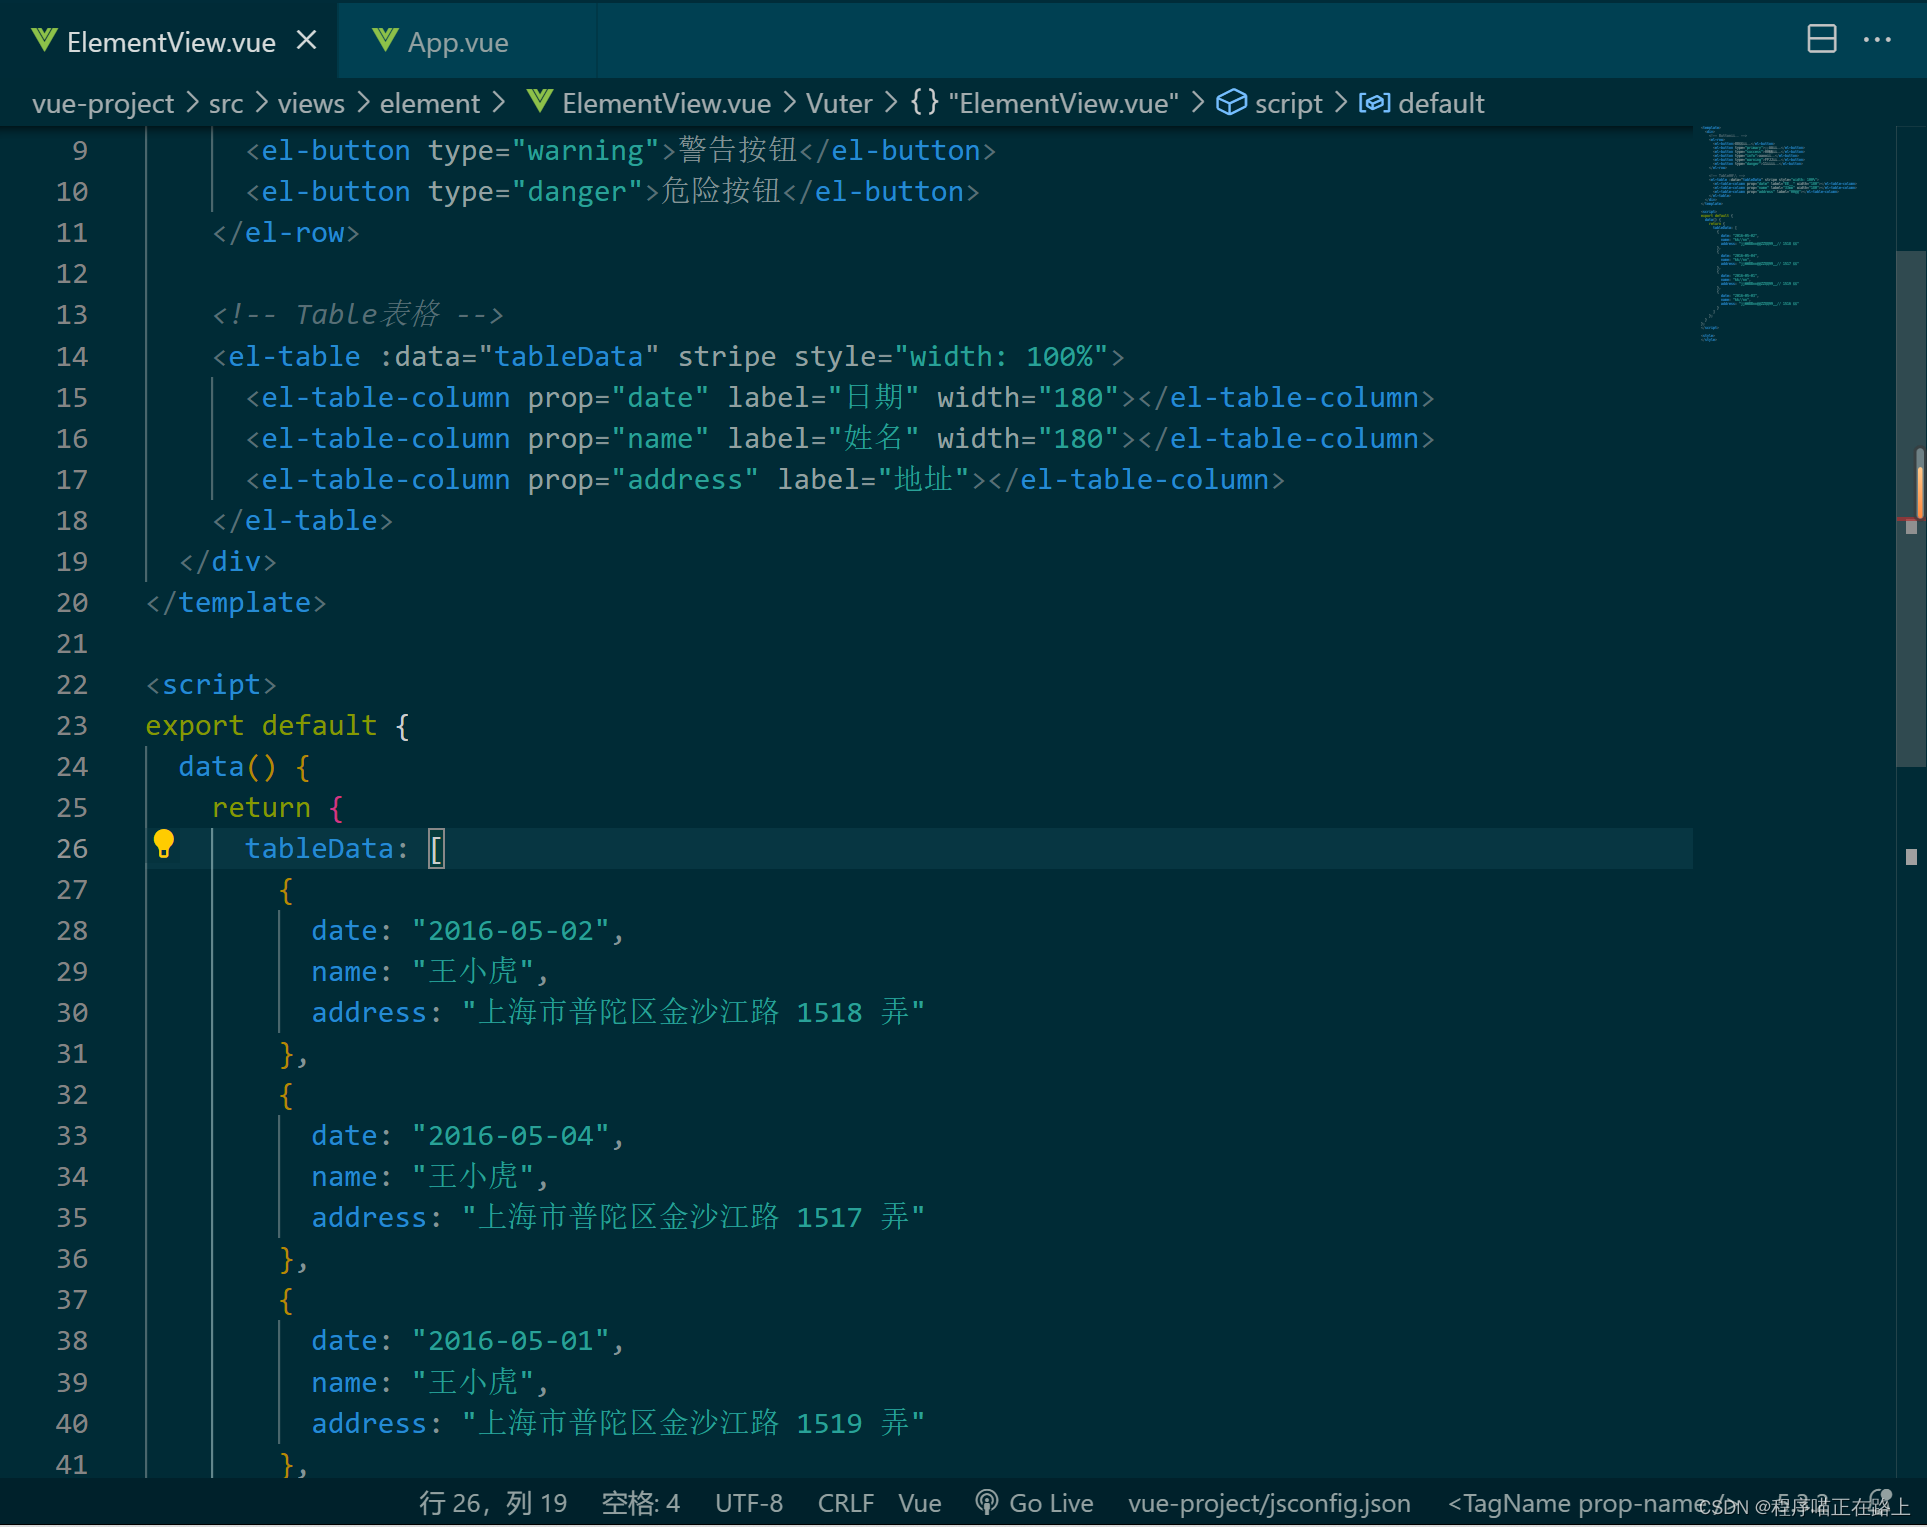
Task: Click the tableData property on line 26
Action: (319, 848)
